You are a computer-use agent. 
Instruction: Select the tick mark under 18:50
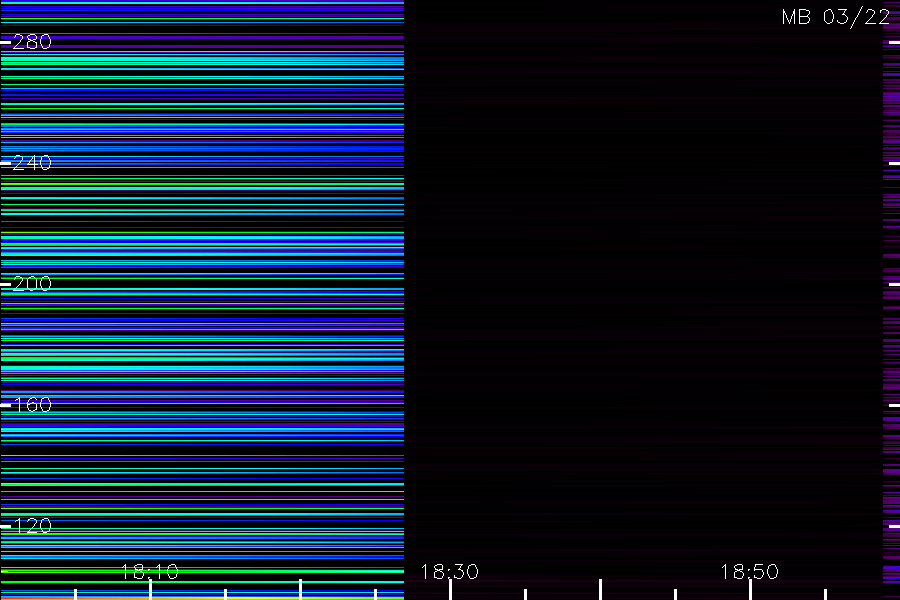tap(750, 590)
